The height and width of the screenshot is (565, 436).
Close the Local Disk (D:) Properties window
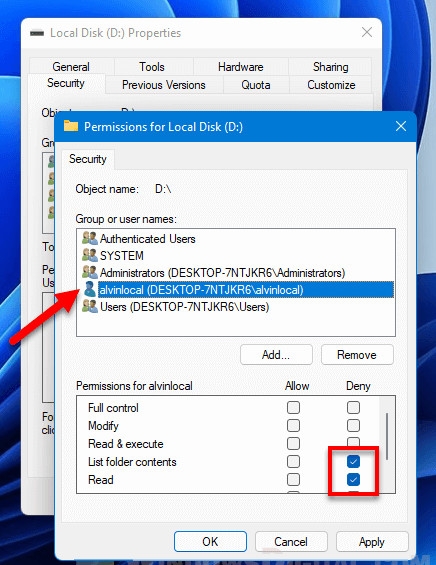coord(367,32)
